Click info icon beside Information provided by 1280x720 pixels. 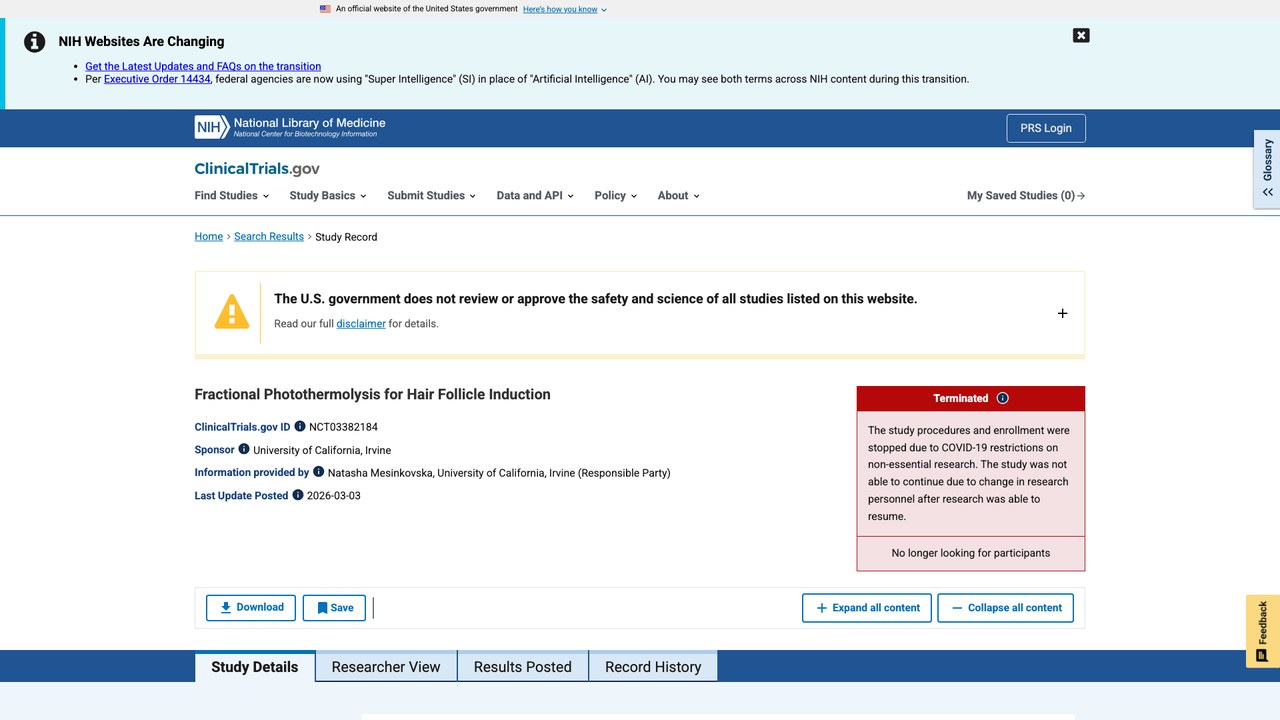click(x=318, y=472)
